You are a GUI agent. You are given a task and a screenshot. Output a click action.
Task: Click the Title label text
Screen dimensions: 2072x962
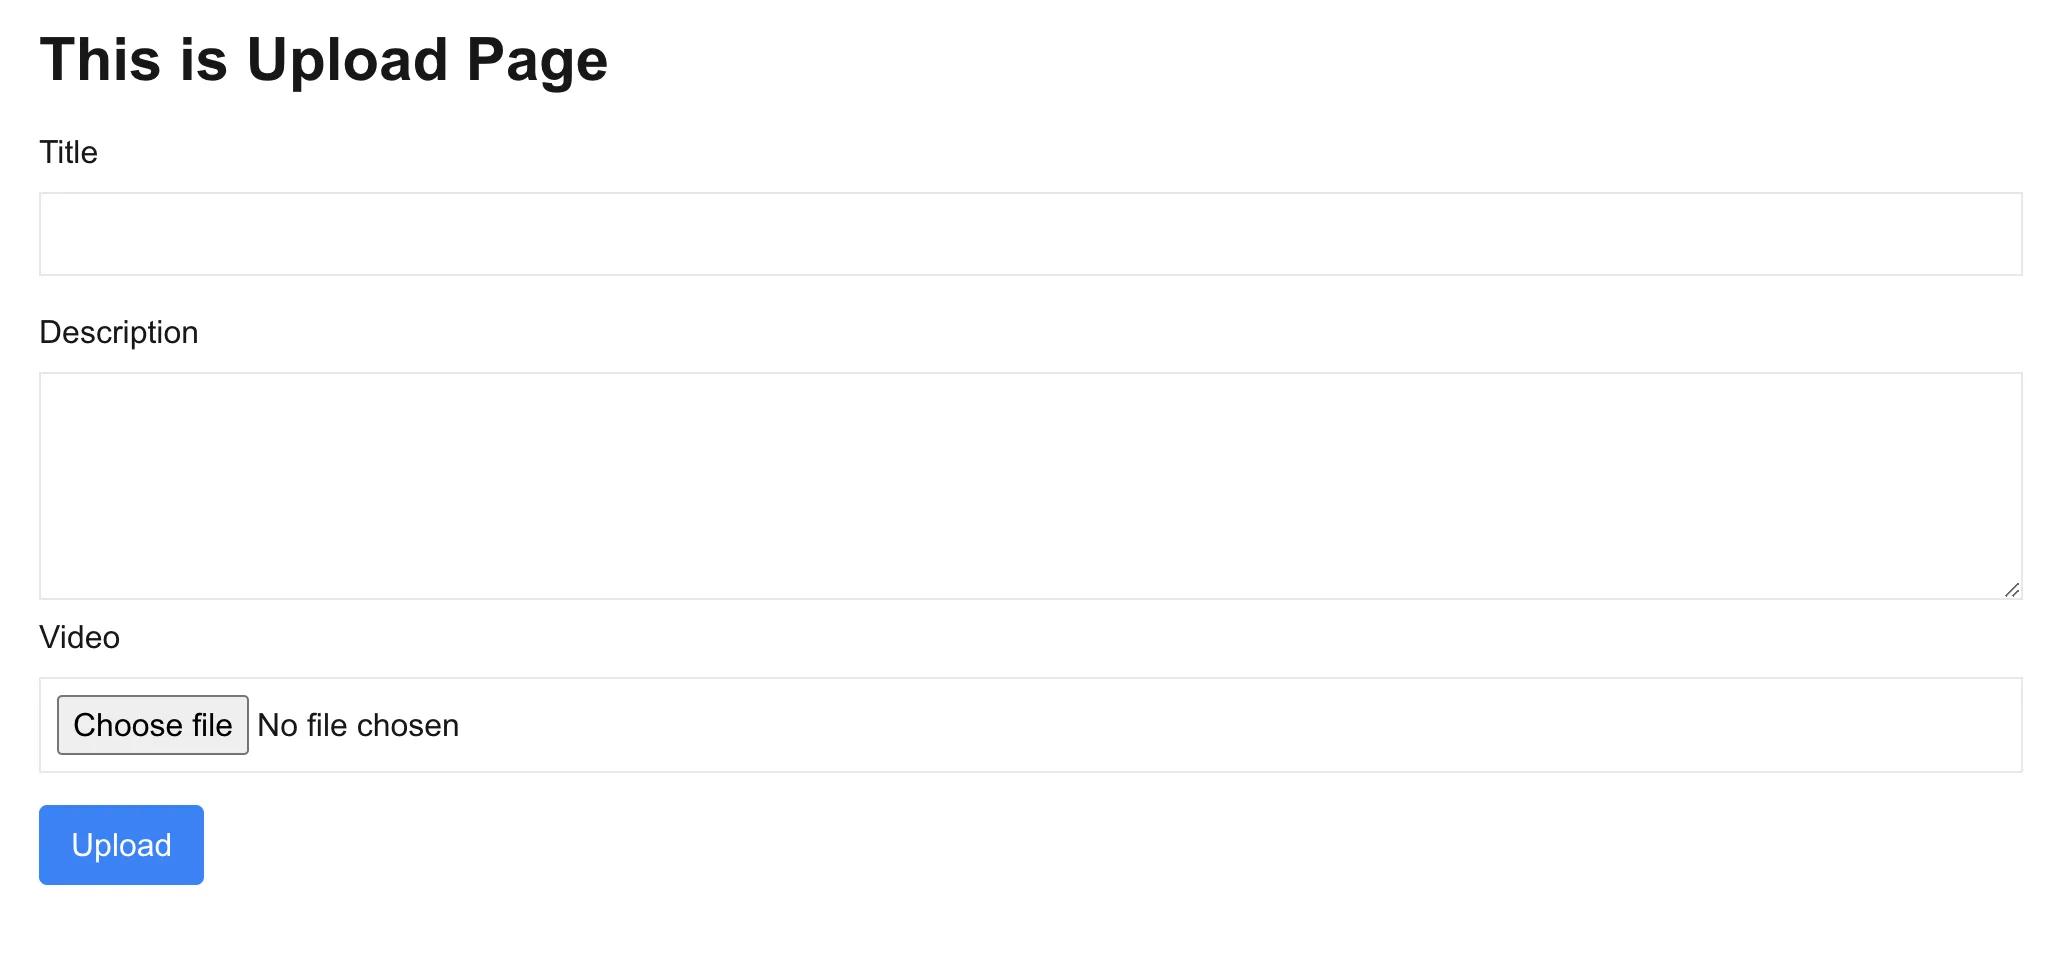(67, 152)
